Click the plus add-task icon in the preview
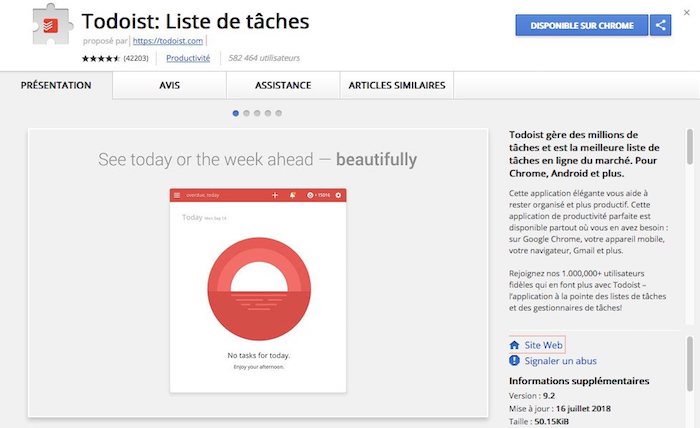 click(x=275, y=194)
